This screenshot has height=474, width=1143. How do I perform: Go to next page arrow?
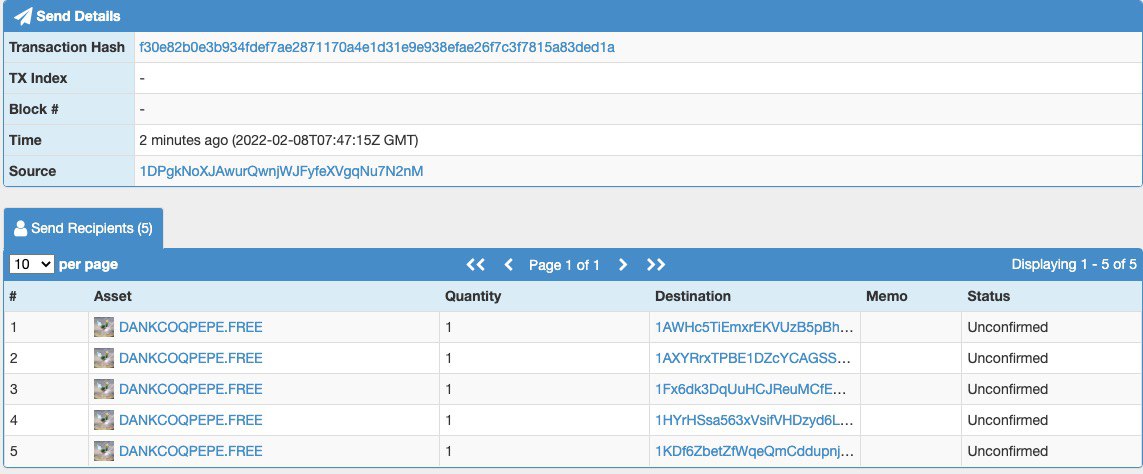tap(623, 265)
